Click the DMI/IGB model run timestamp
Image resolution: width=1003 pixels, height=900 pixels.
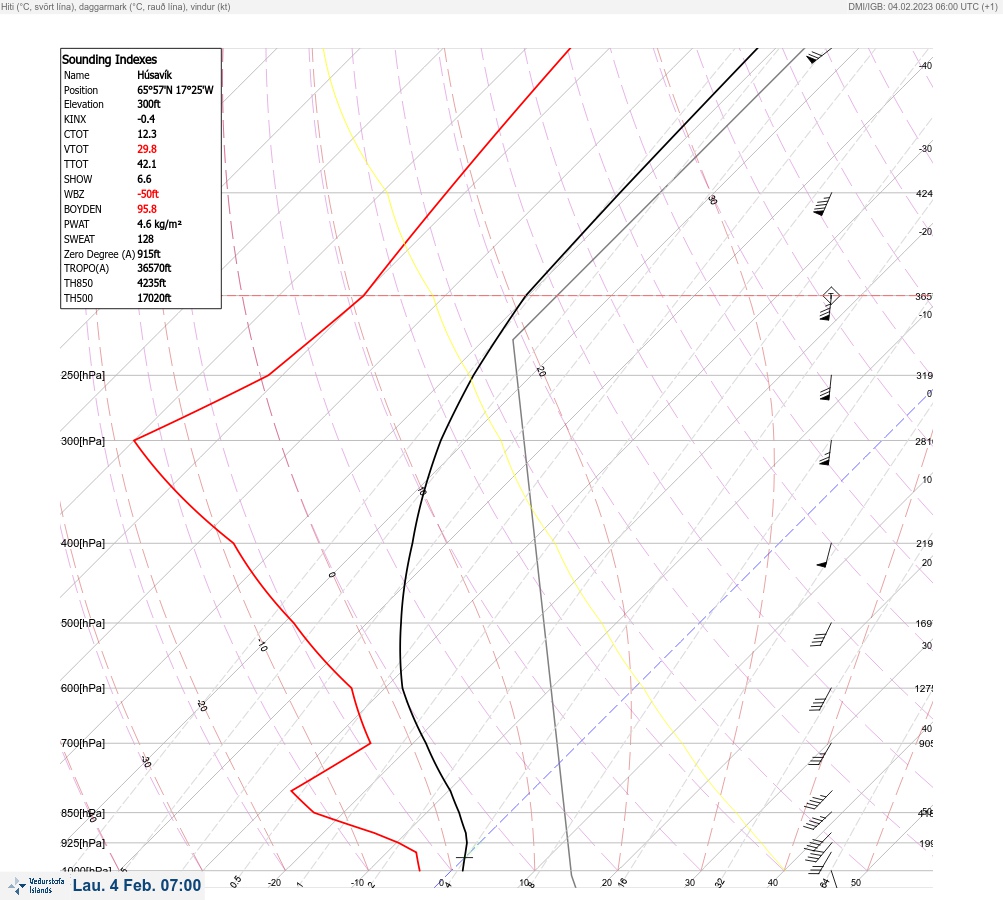(923, 6)
